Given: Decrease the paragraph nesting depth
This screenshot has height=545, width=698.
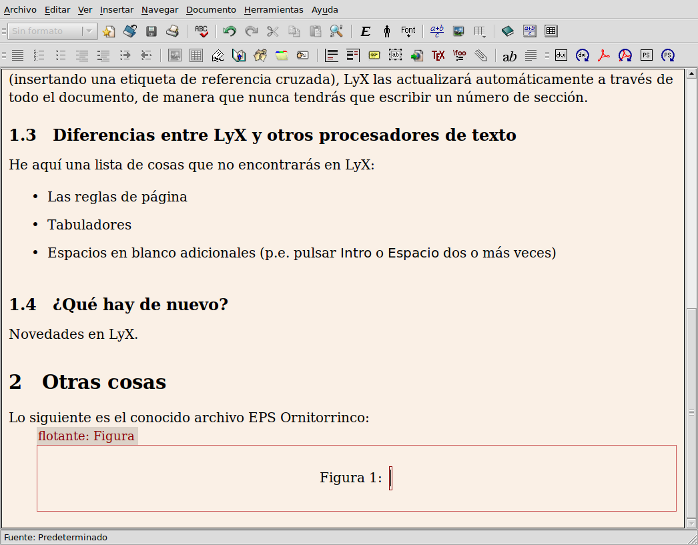Looking at the screenshot, I should click(x=146, y=56).
